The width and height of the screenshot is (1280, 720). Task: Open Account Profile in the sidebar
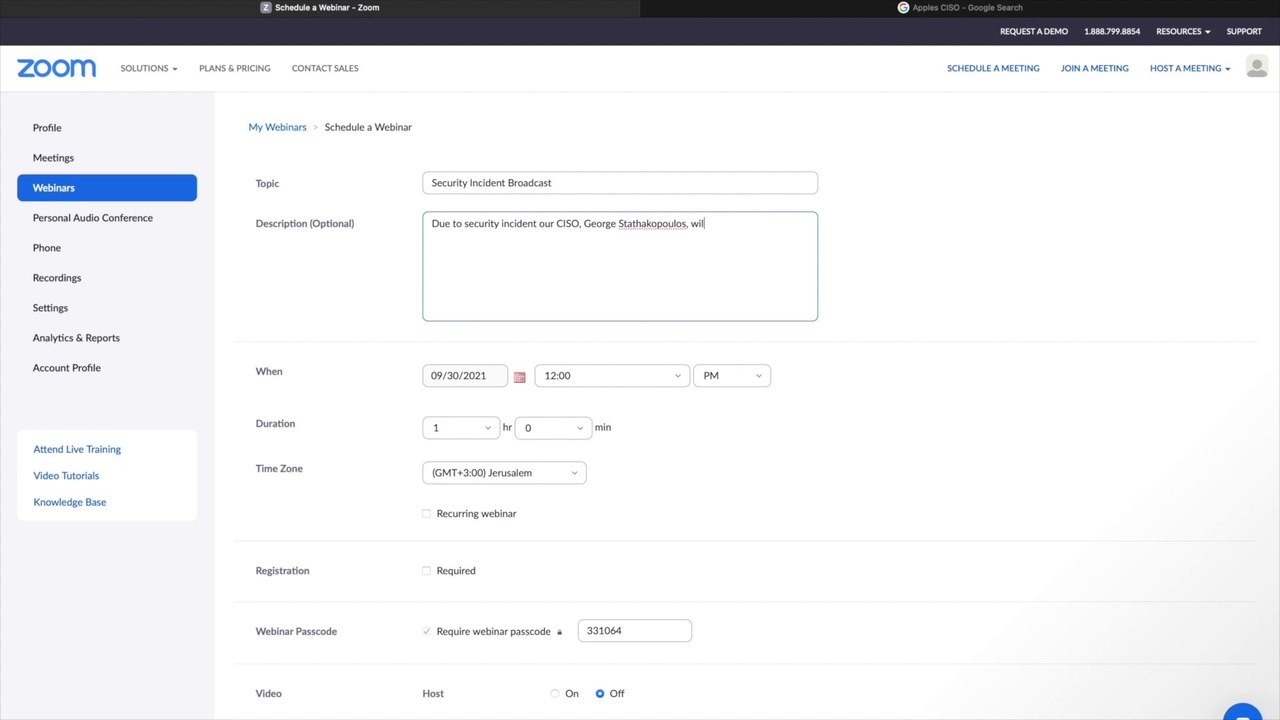tap(66, 368)
